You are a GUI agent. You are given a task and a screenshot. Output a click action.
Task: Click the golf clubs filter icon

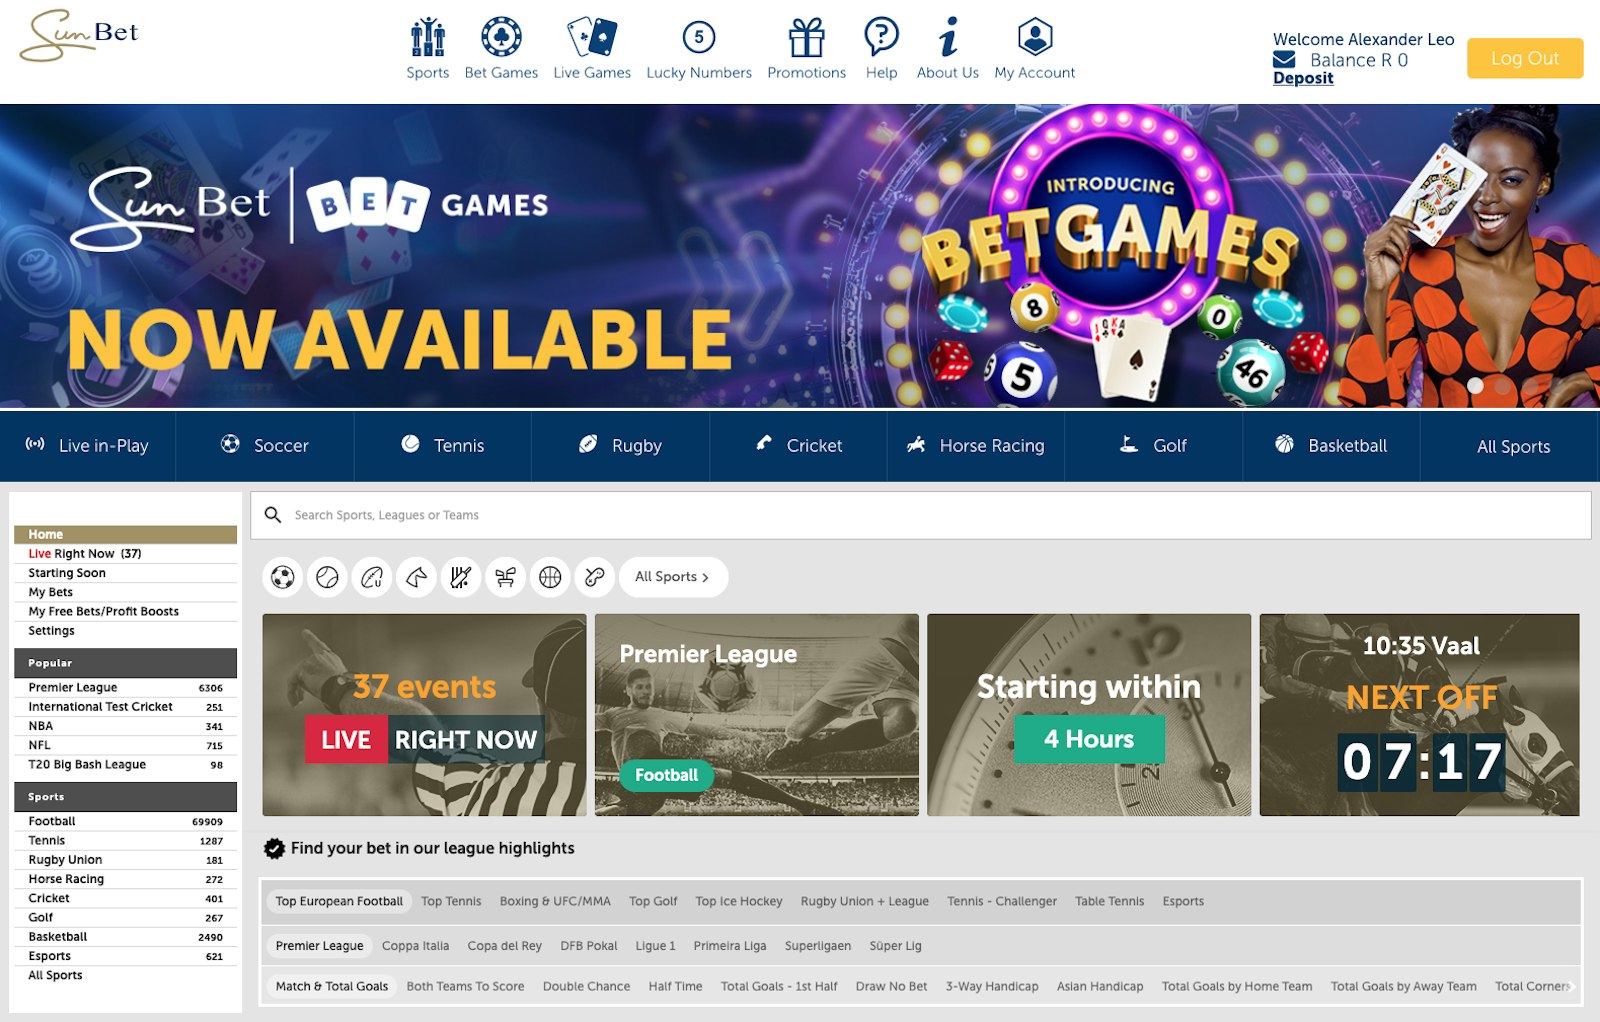[x=506, y=577]
